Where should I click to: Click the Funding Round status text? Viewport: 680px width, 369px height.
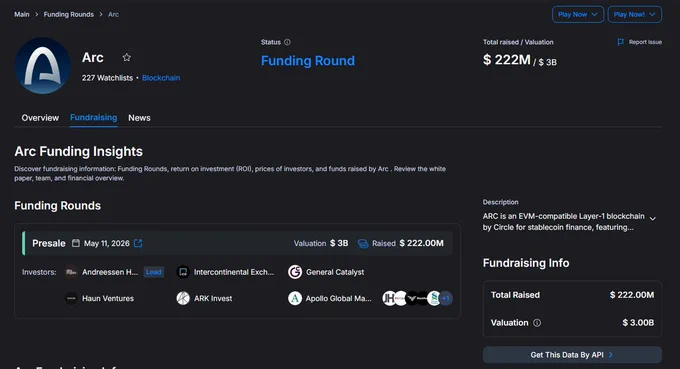coord(308,61)
